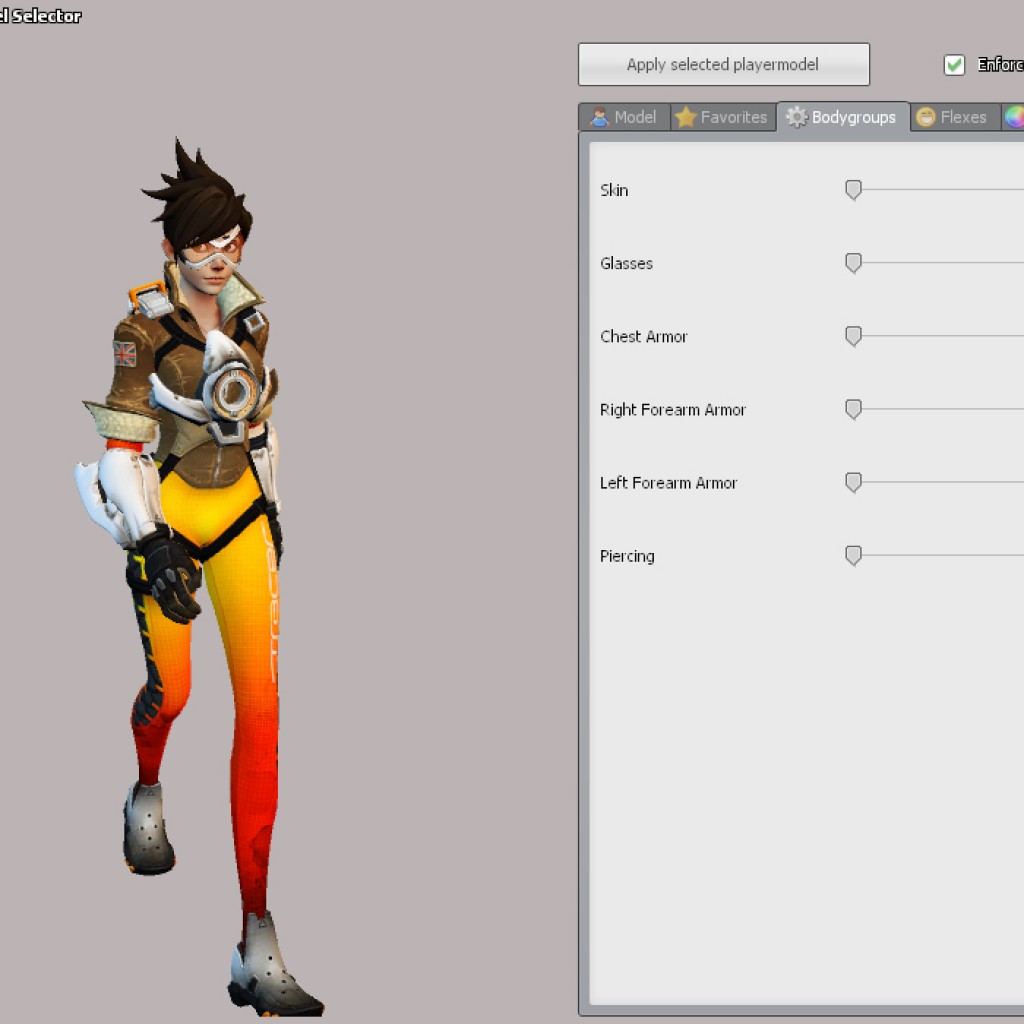The width and height of the screenshot is (1024, 1024).
Task: Open the Favorites tab
Action: (721, 117)
